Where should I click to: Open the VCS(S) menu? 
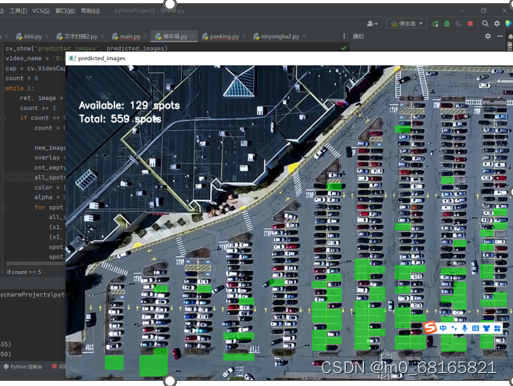pyautogui.click(x=41, y=11)
